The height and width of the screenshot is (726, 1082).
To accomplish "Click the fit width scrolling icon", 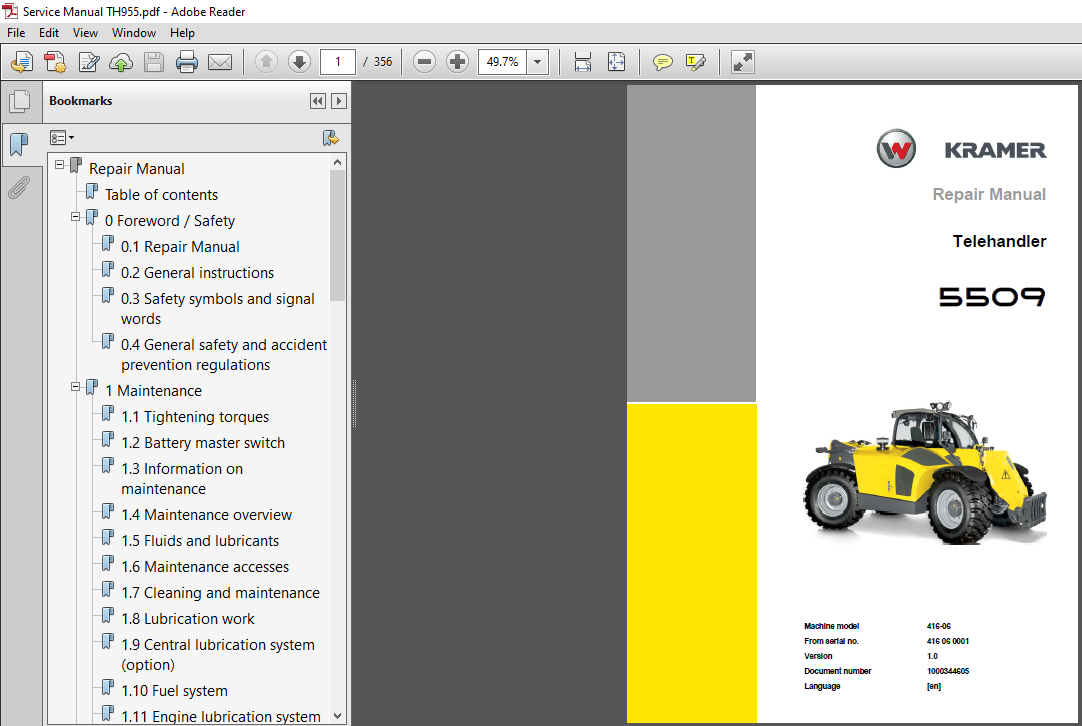I will 583,62.
